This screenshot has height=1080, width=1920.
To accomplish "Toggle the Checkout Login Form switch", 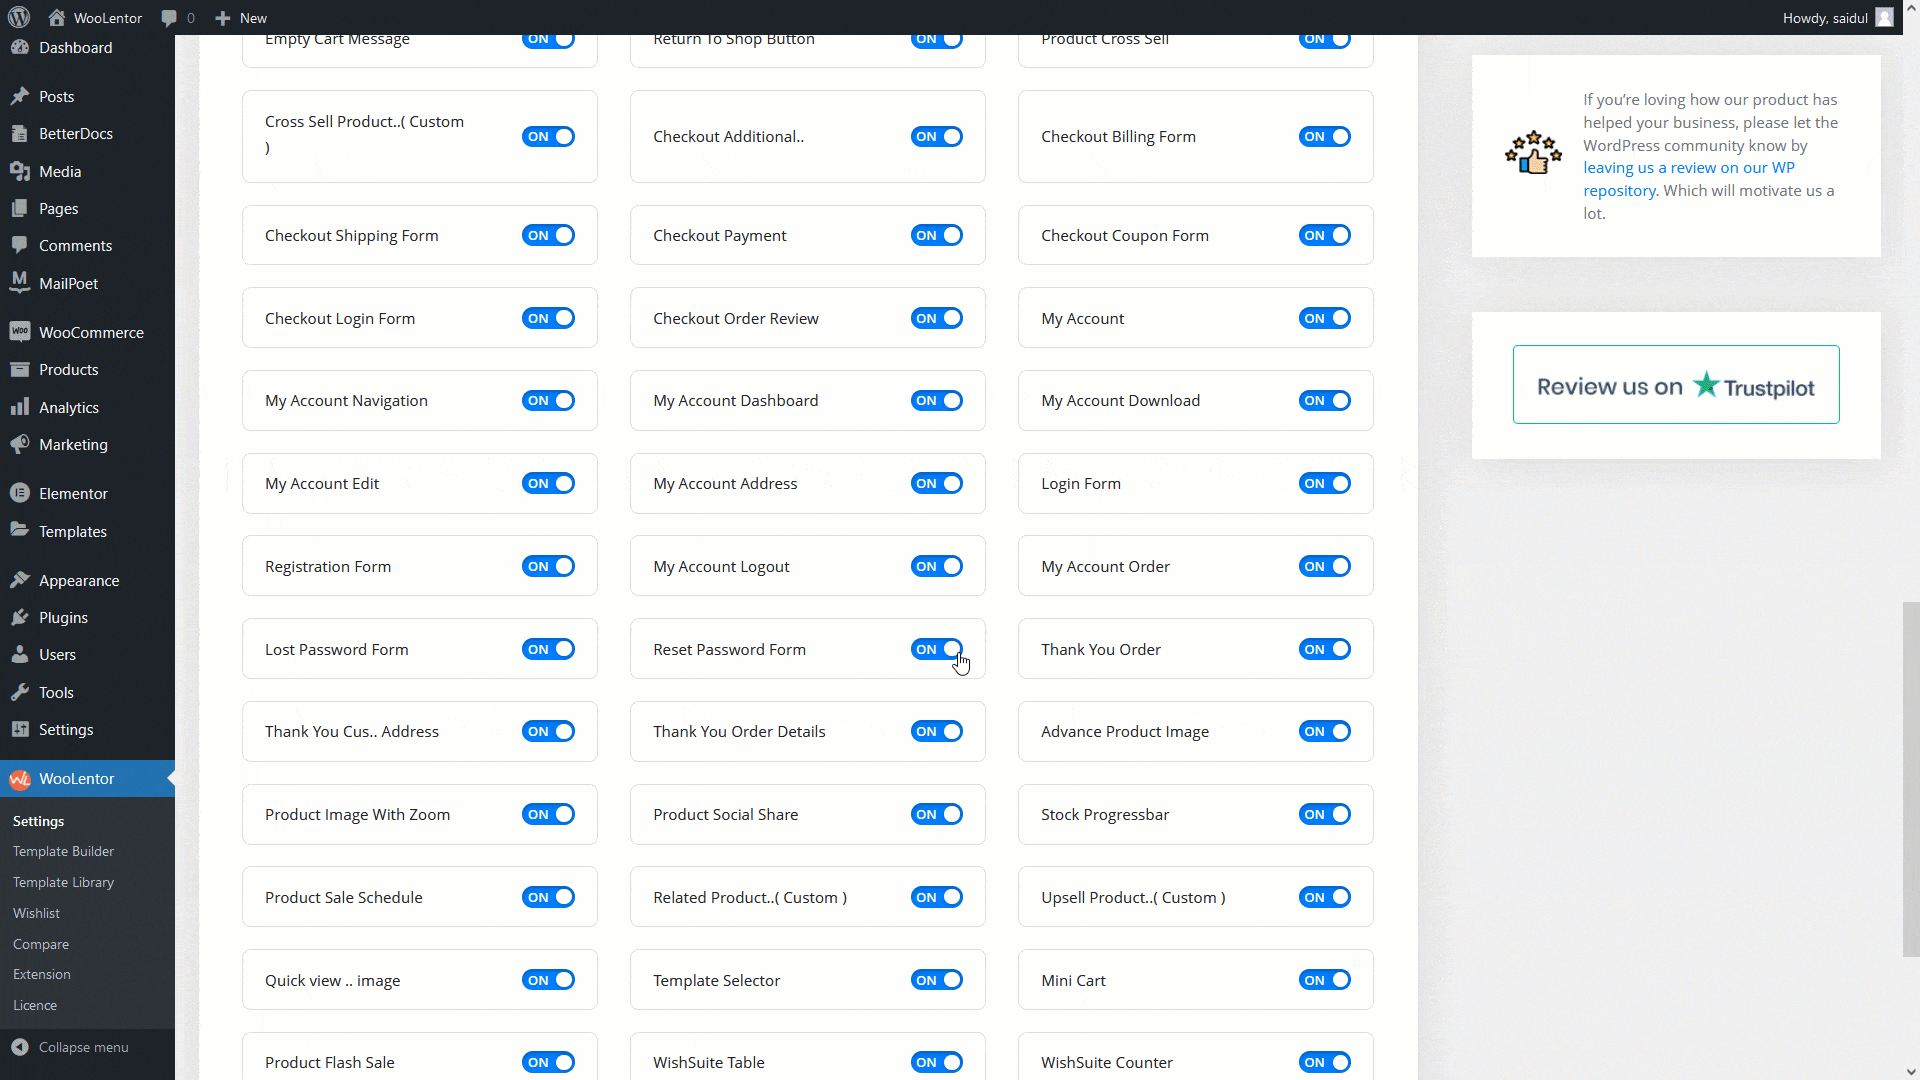I will tap(548, 318).
